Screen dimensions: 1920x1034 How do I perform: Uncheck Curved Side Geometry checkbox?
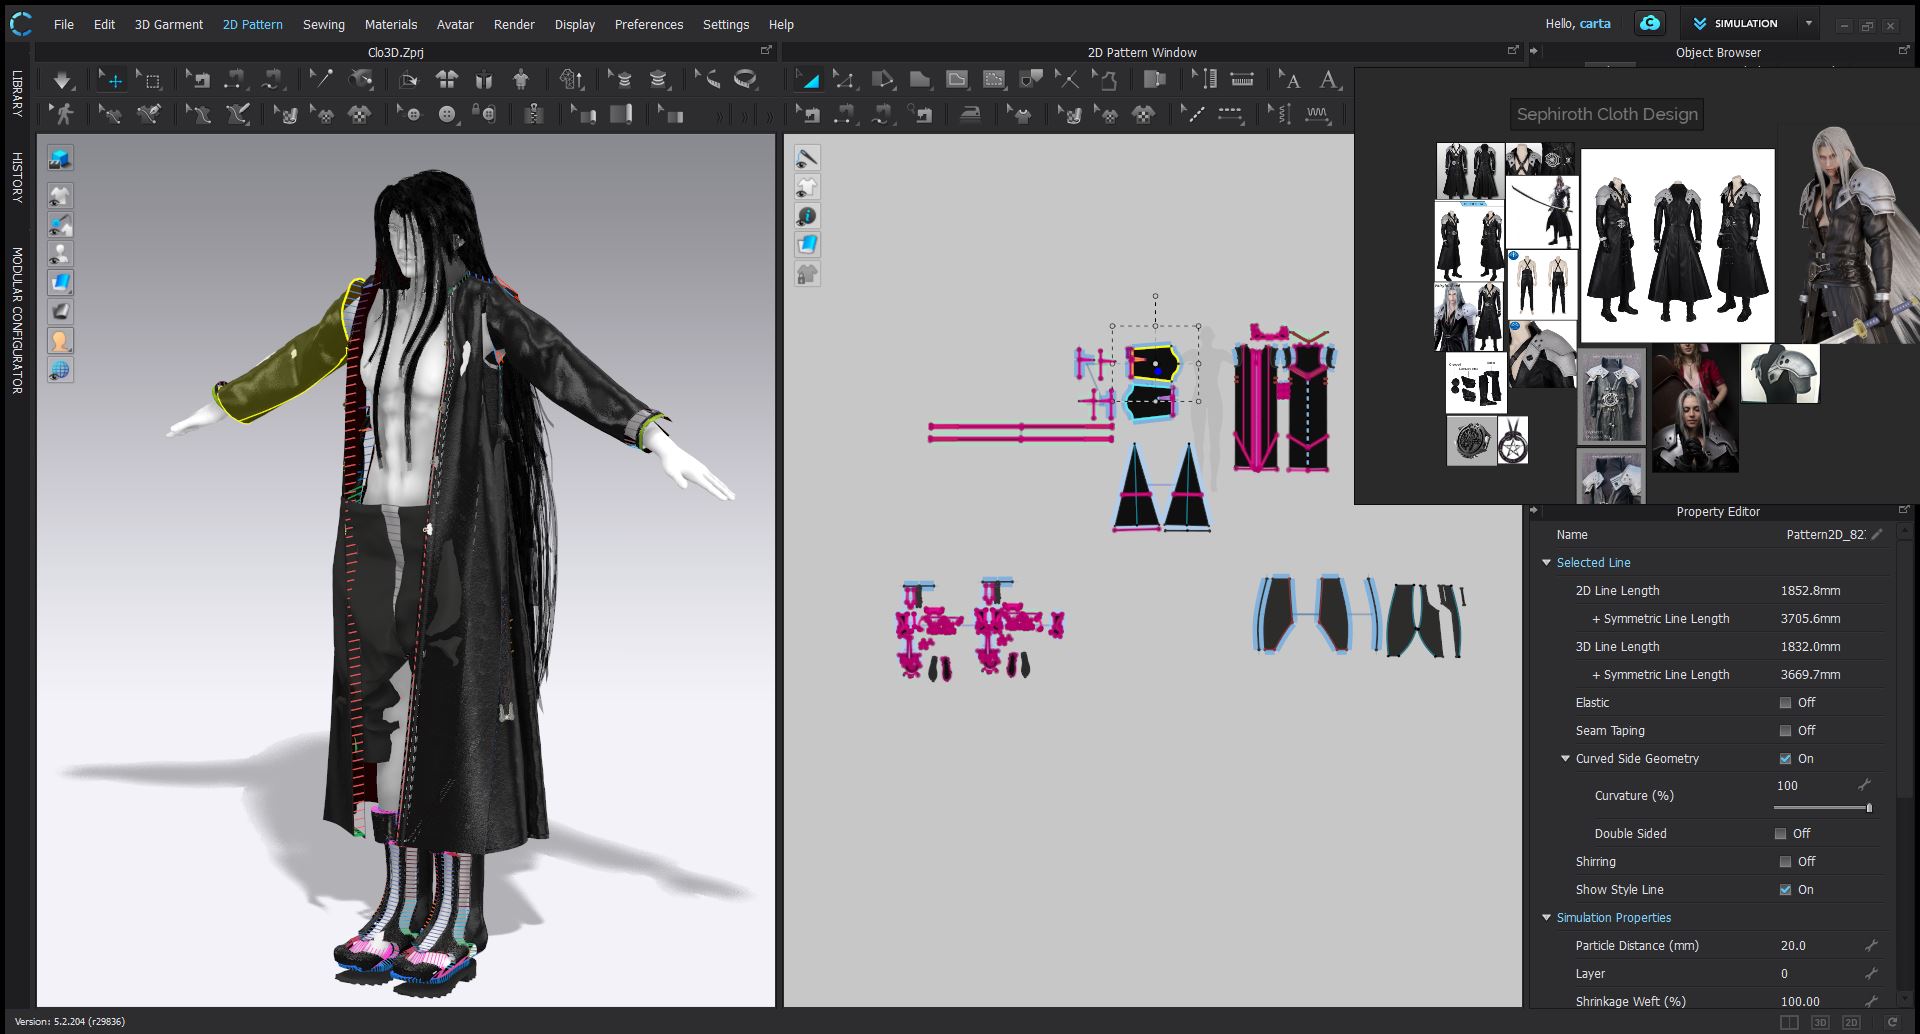coord(1785,759)
